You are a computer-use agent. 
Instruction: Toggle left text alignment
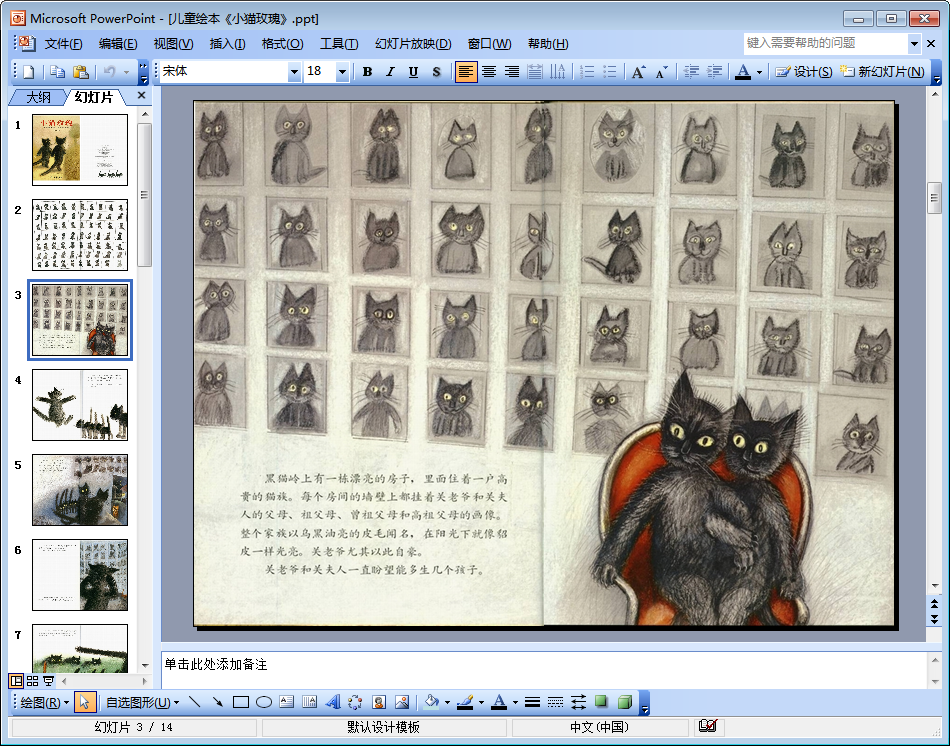coord(465,72)
